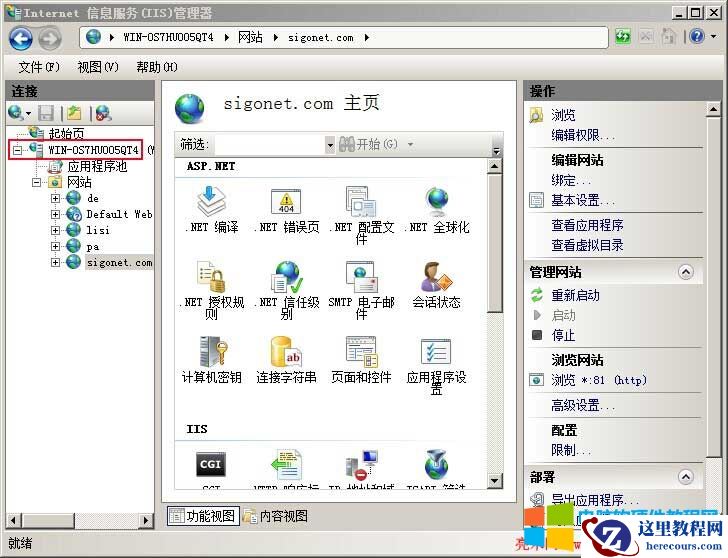
Task: Select 起始页 in tree
Action: point(66,134)
